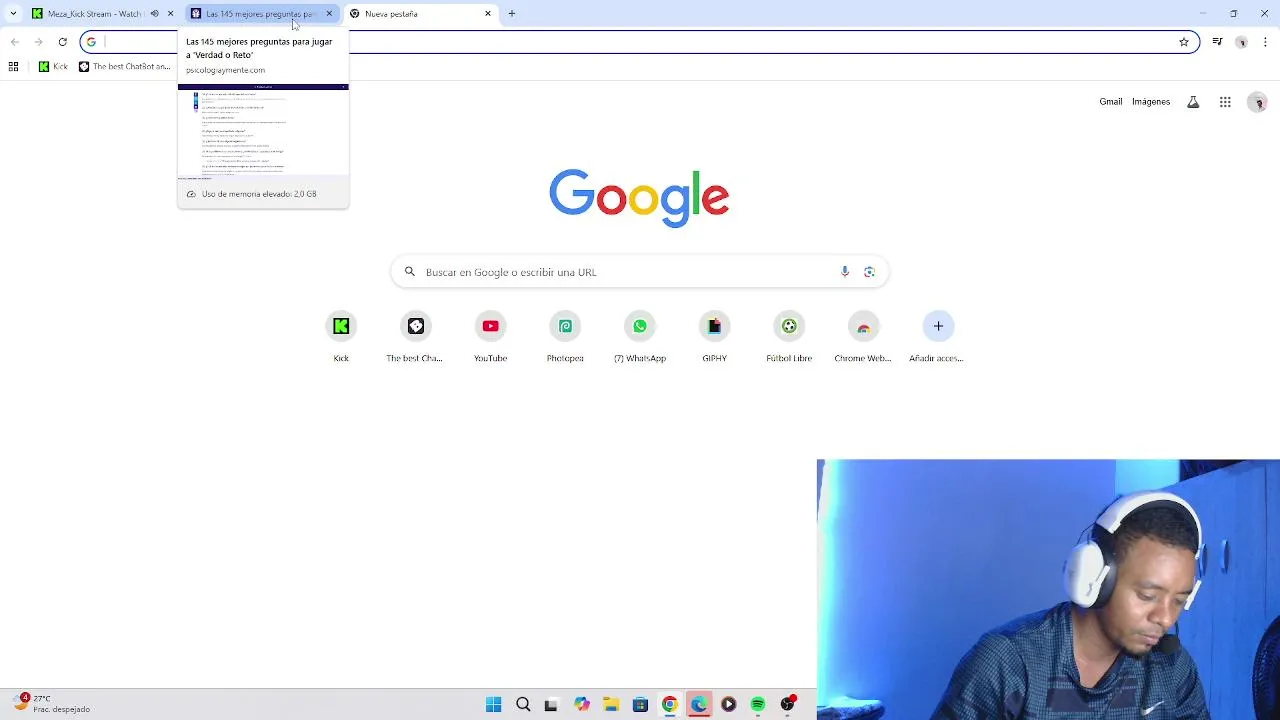Open The best Cha... shortcut tile
This screenshot has width=1280, height=720.
(x=415, y=338)
